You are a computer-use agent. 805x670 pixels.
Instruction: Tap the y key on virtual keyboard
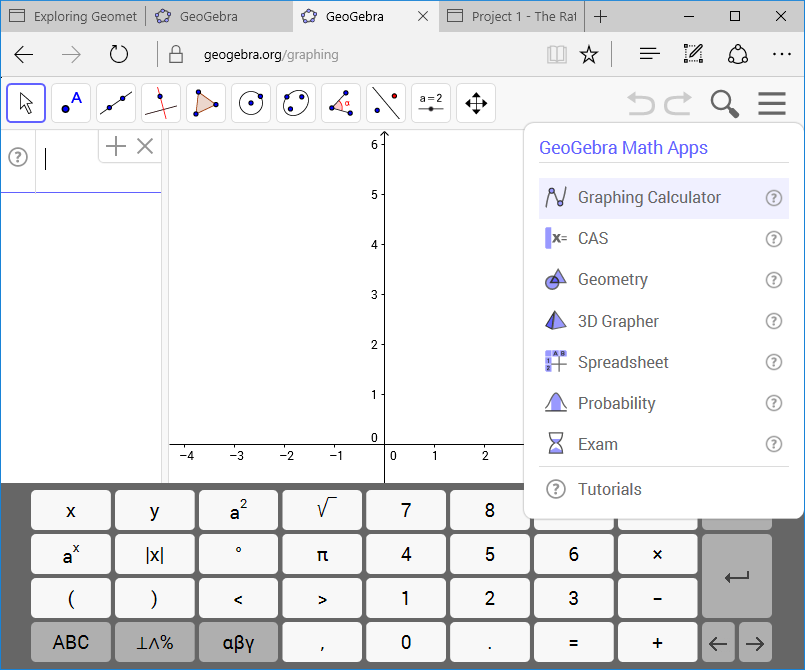coord(155,510)
